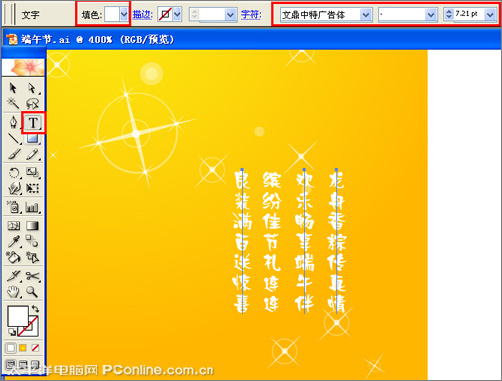Click the 欢乐畅享端午伴 vertical text line
This screenshot has width=502, height=381.
point(304,241)
